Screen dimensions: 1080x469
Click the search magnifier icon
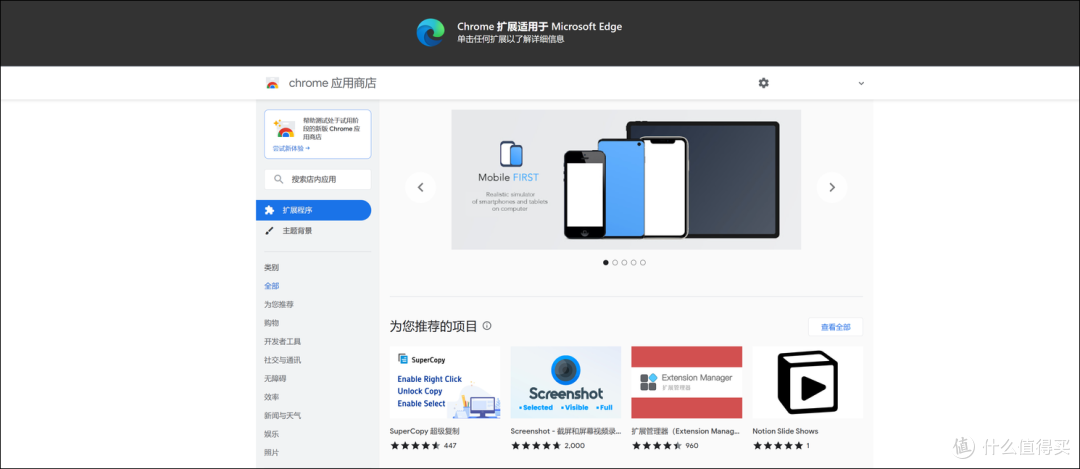278,179
